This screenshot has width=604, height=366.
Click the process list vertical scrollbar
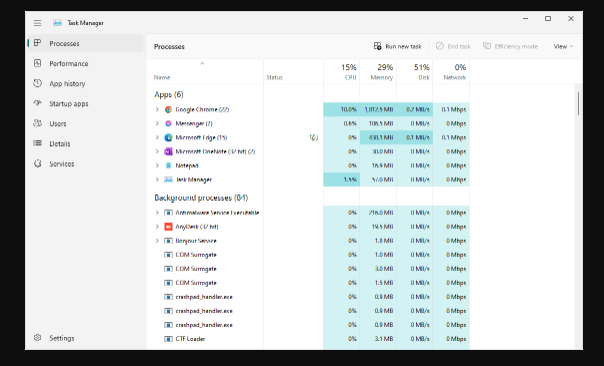(578, 103)
